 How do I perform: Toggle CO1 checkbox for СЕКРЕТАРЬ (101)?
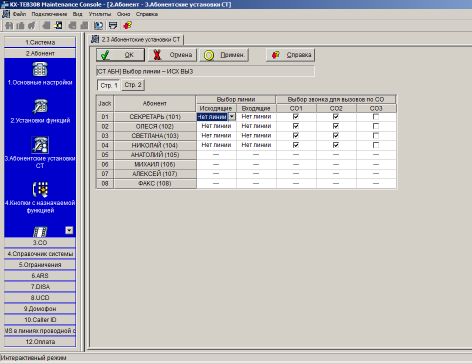coord(296,116)
